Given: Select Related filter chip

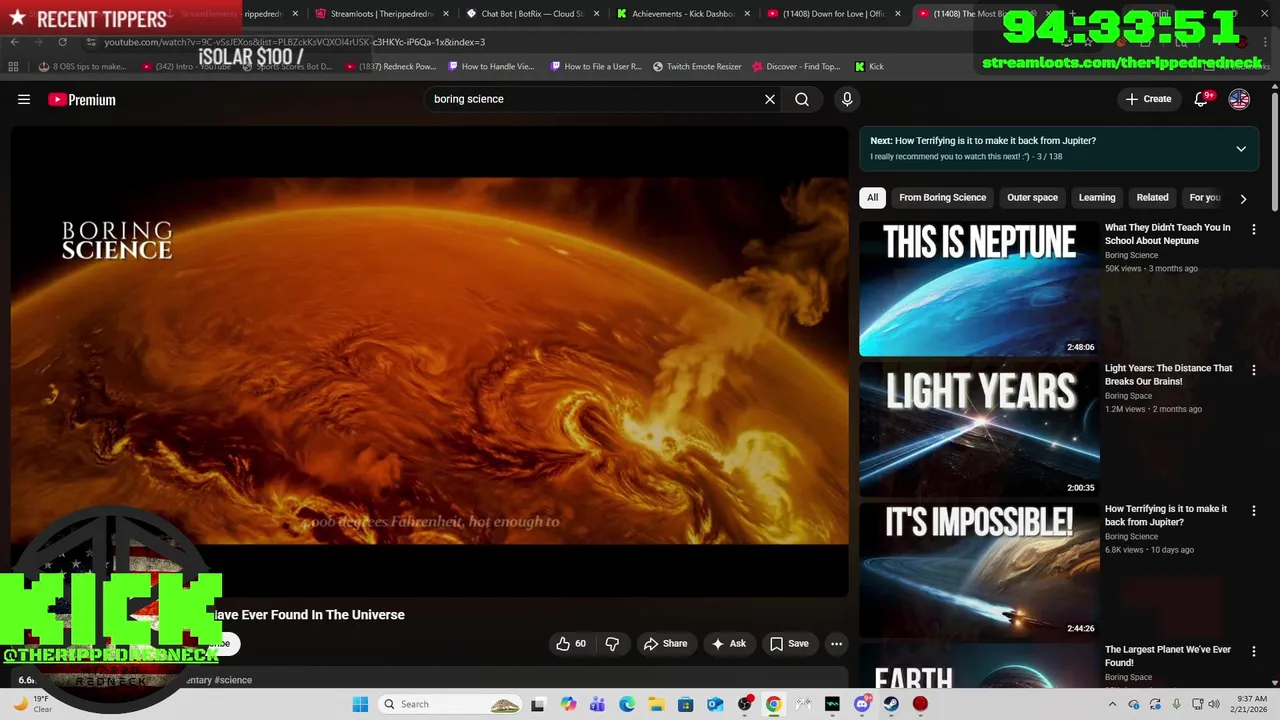Looking at the screenshot, I should (x=1152, y=197).
